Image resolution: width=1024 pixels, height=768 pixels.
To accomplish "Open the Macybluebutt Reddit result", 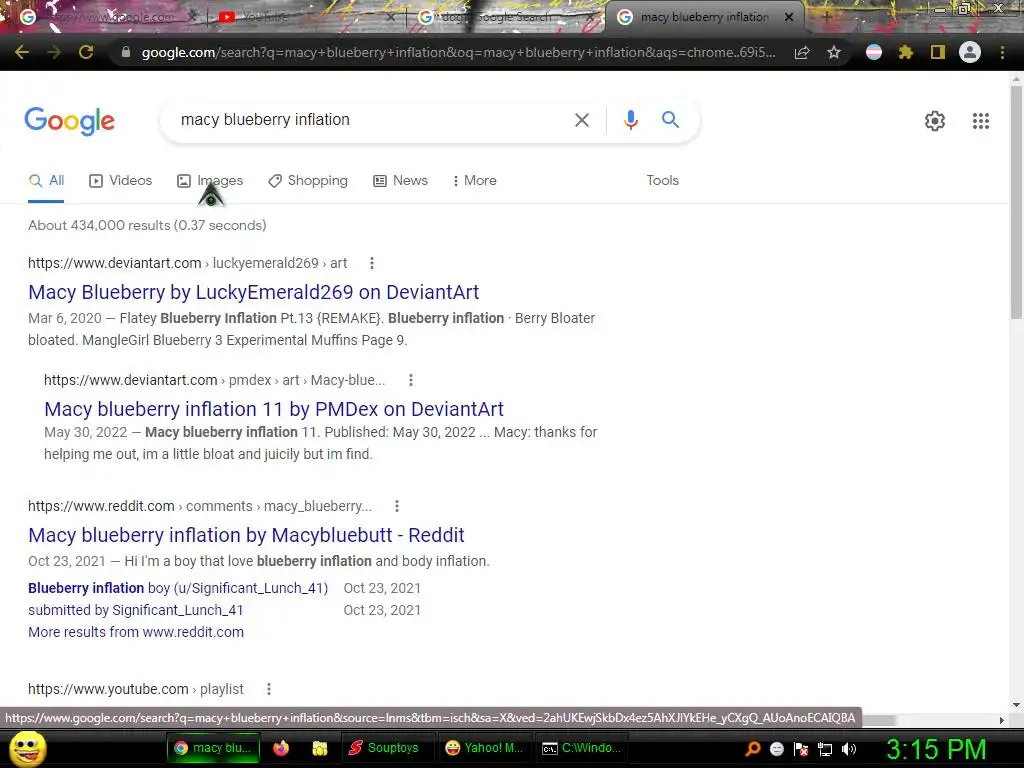I will (246, 535).
